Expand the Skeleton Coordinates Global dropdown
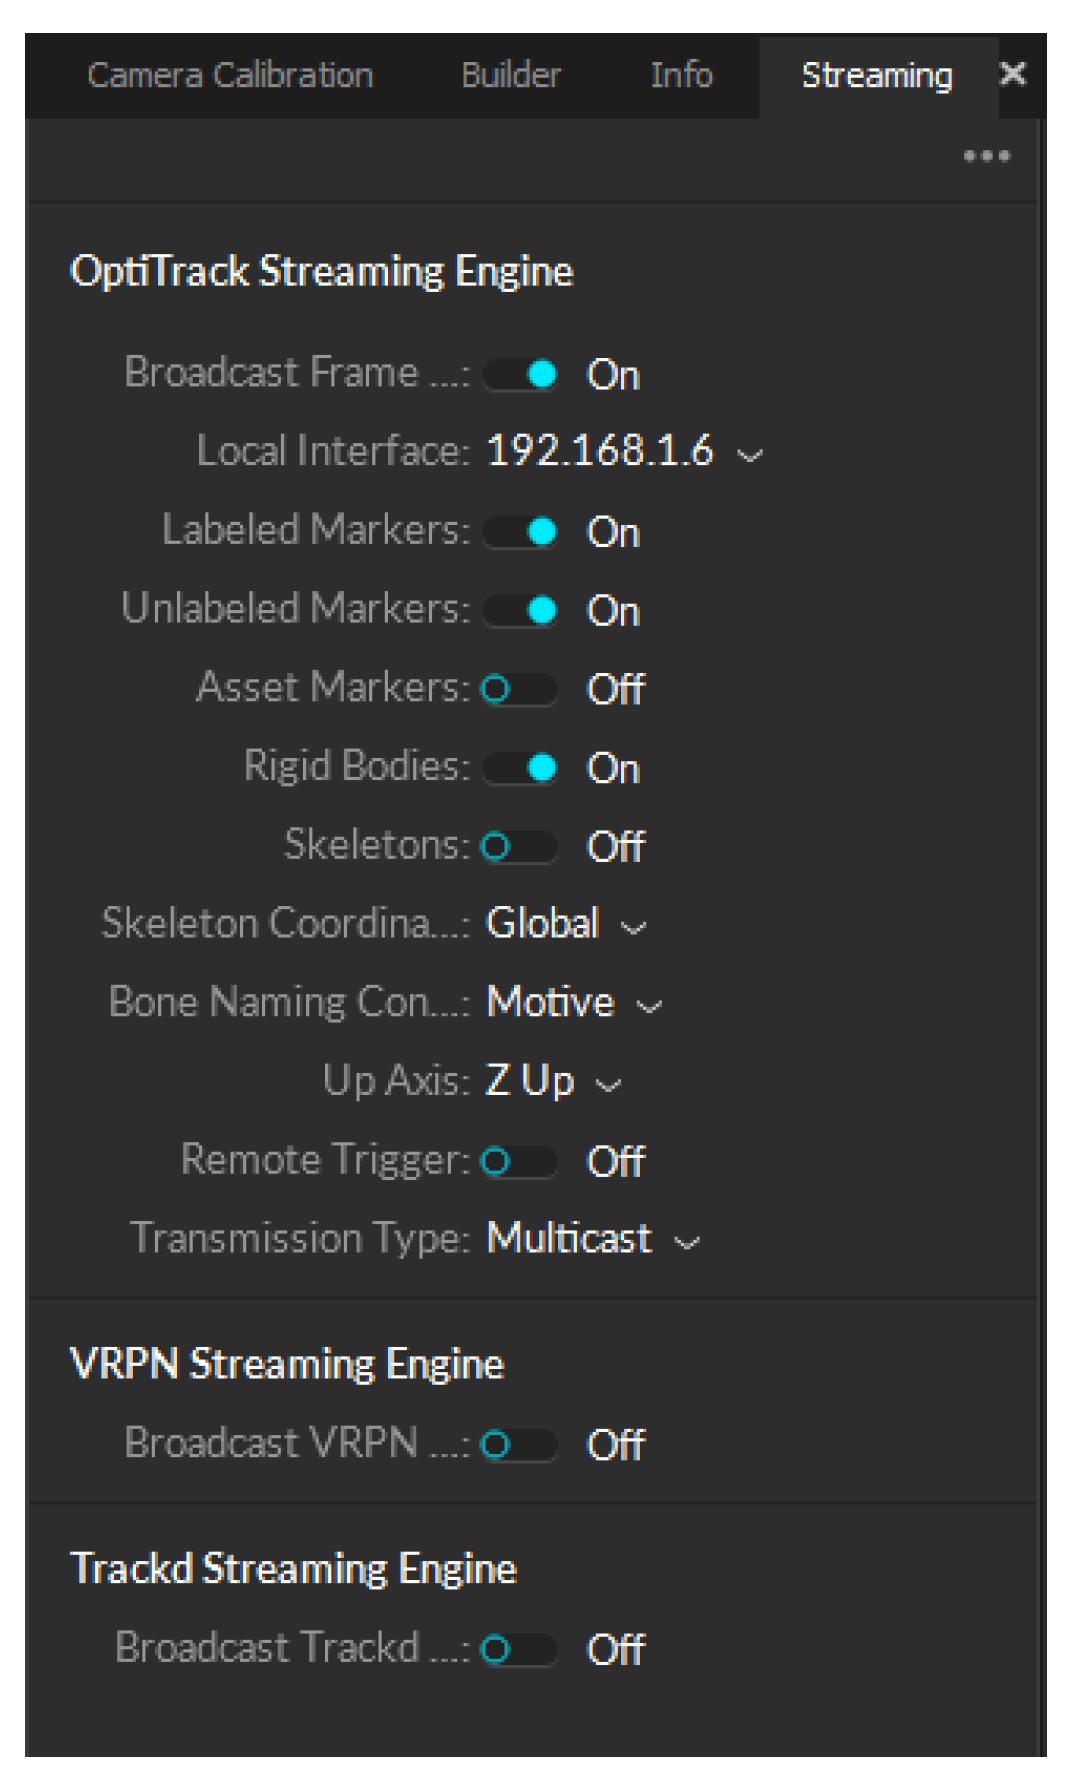Image resolution: width=1076 pixels, height=1784 pixels. pyautogui.click(x=566, y=925)
